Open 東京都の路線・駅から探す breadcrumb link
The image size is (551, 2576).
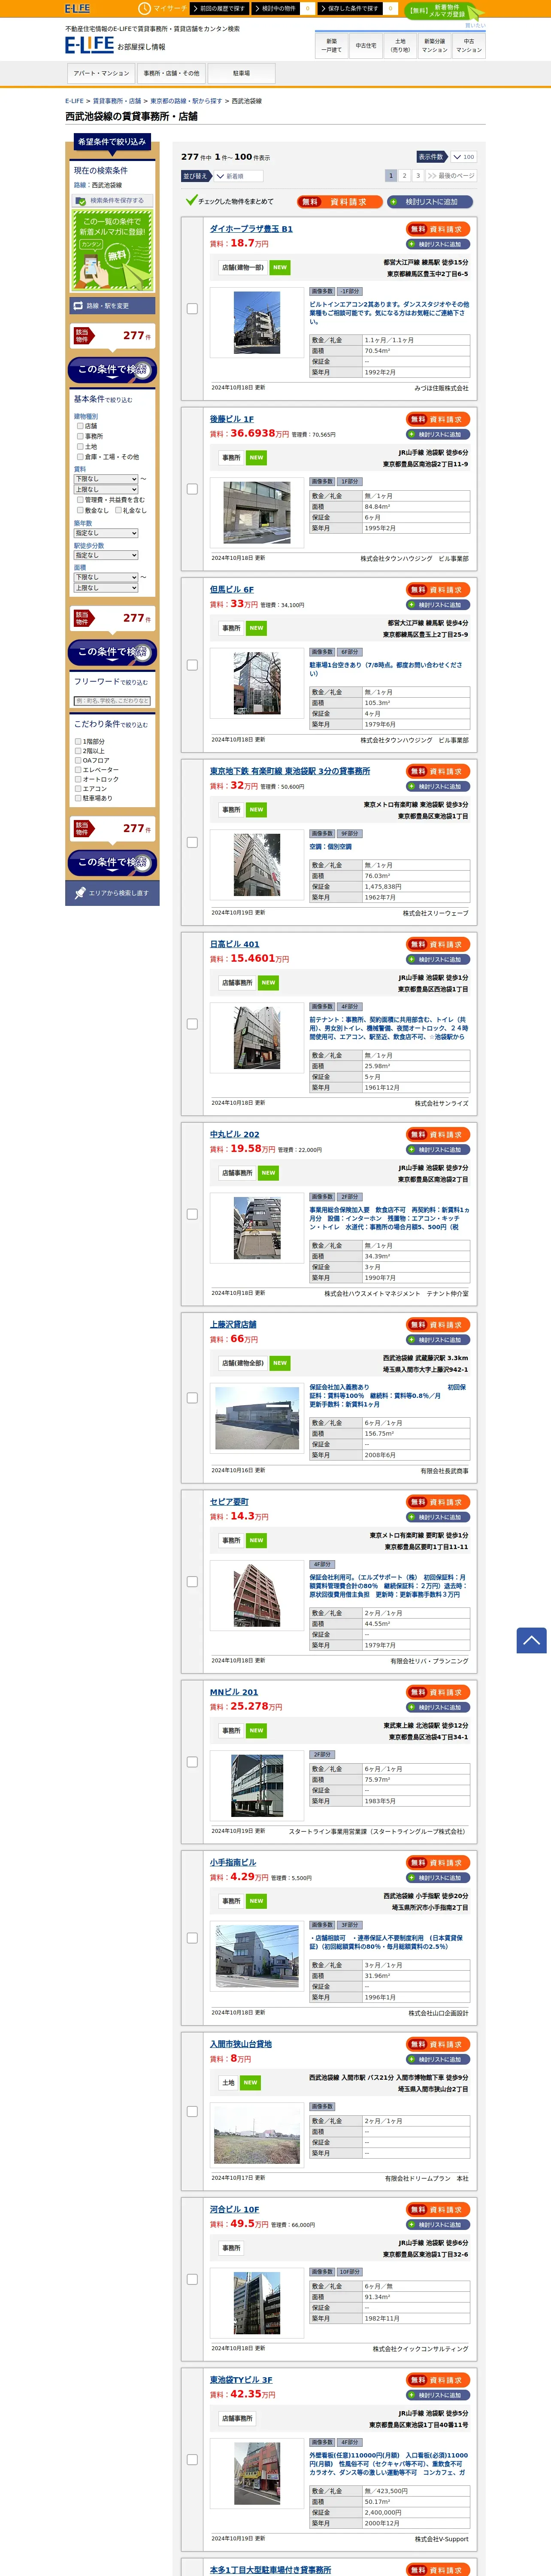point(186,101)
